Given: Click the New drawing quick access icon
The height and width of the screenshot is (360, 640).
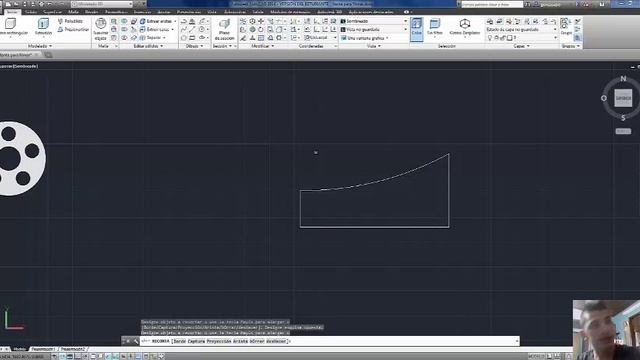Looking at the screenshot, I should [8, 4].
